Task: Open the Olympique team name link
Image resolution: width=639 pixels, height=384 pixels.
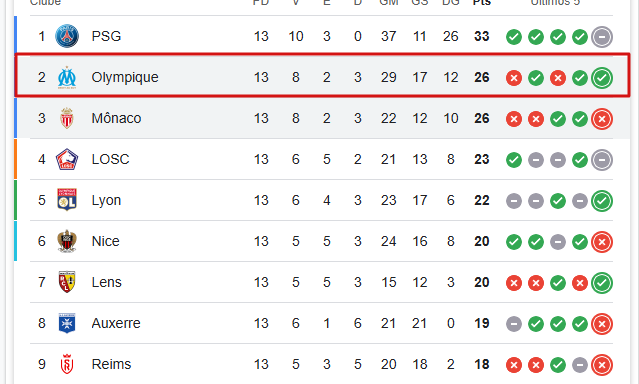Action: point(125,77)
